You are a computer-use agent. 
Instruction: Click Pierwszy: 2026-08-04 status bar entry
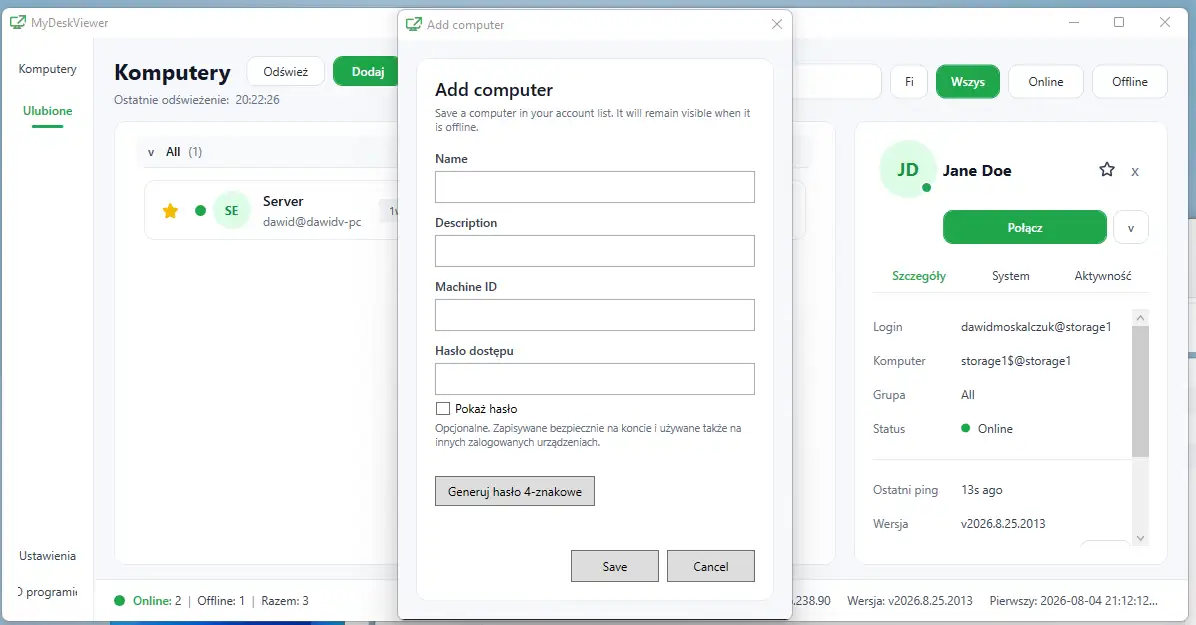[1073, 601]
